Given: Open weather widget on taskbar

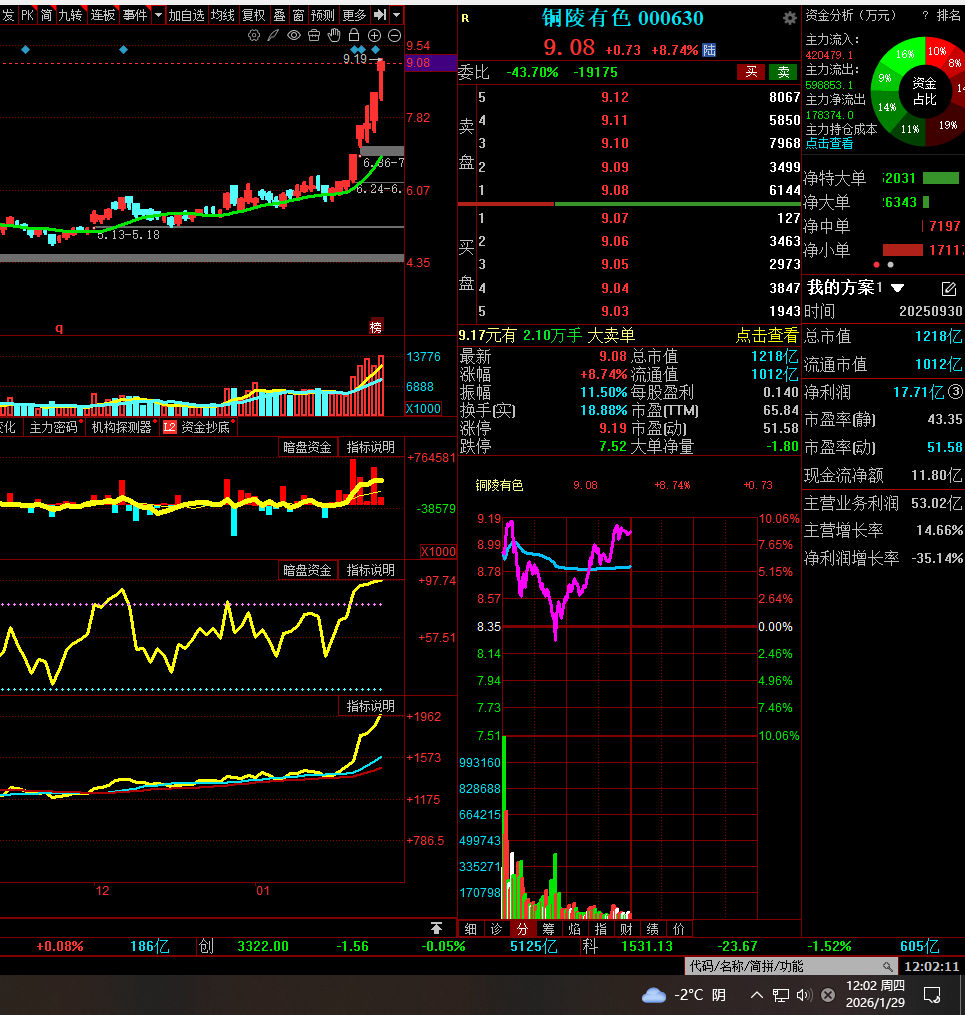Looking at the screenshot, I should point(683,995).
